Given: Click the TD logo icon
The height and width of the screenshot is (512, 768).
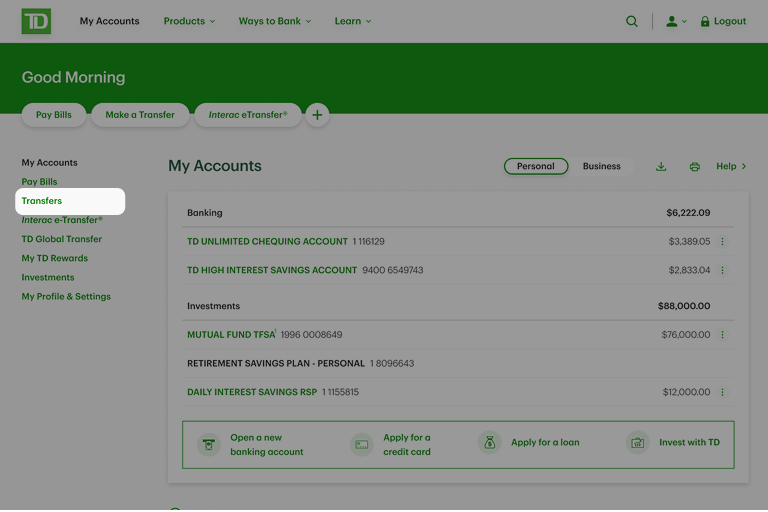Looking at the screenshot, I should click(36, 21).
